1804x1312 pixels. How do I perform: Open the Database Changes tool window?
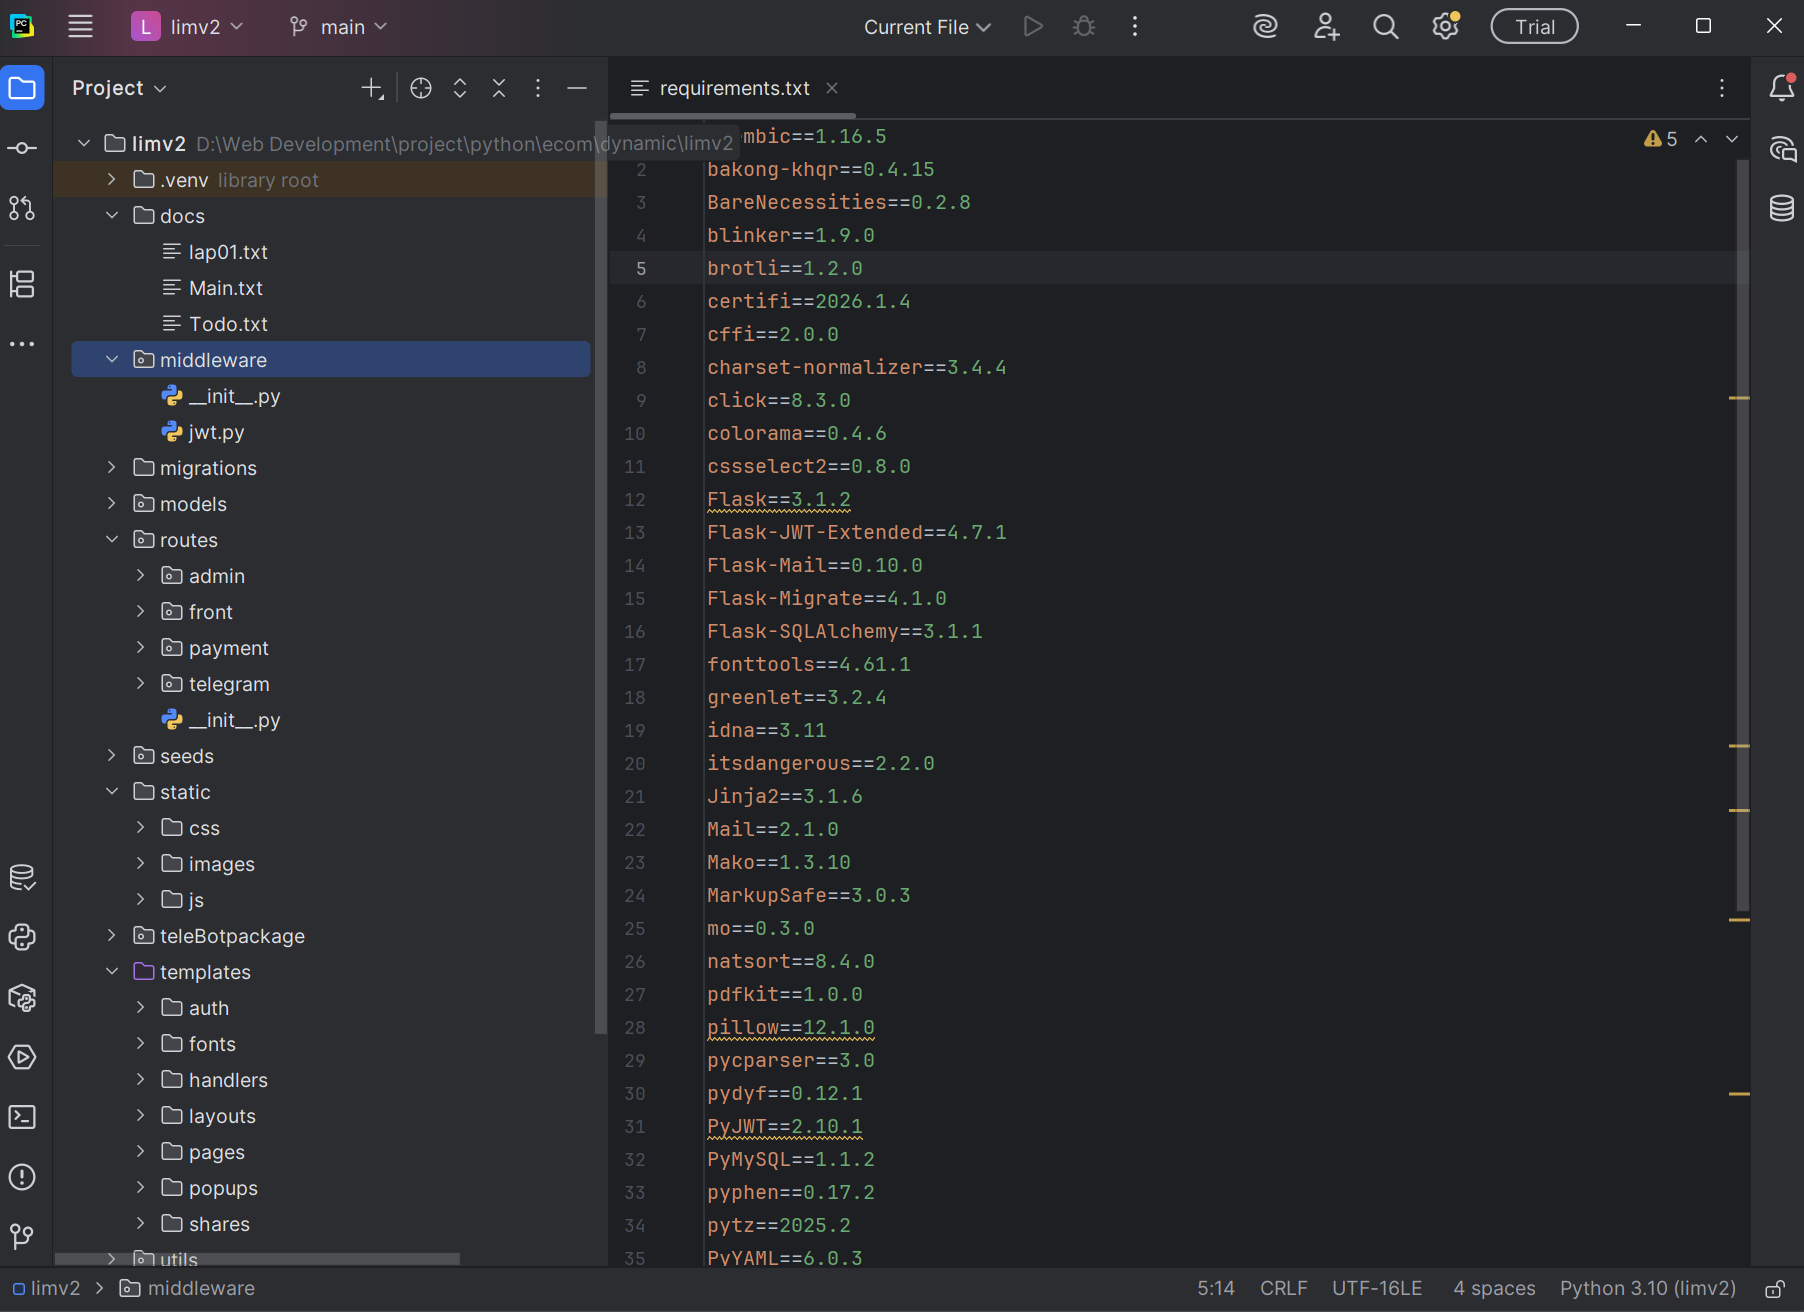tap(22, 878)
